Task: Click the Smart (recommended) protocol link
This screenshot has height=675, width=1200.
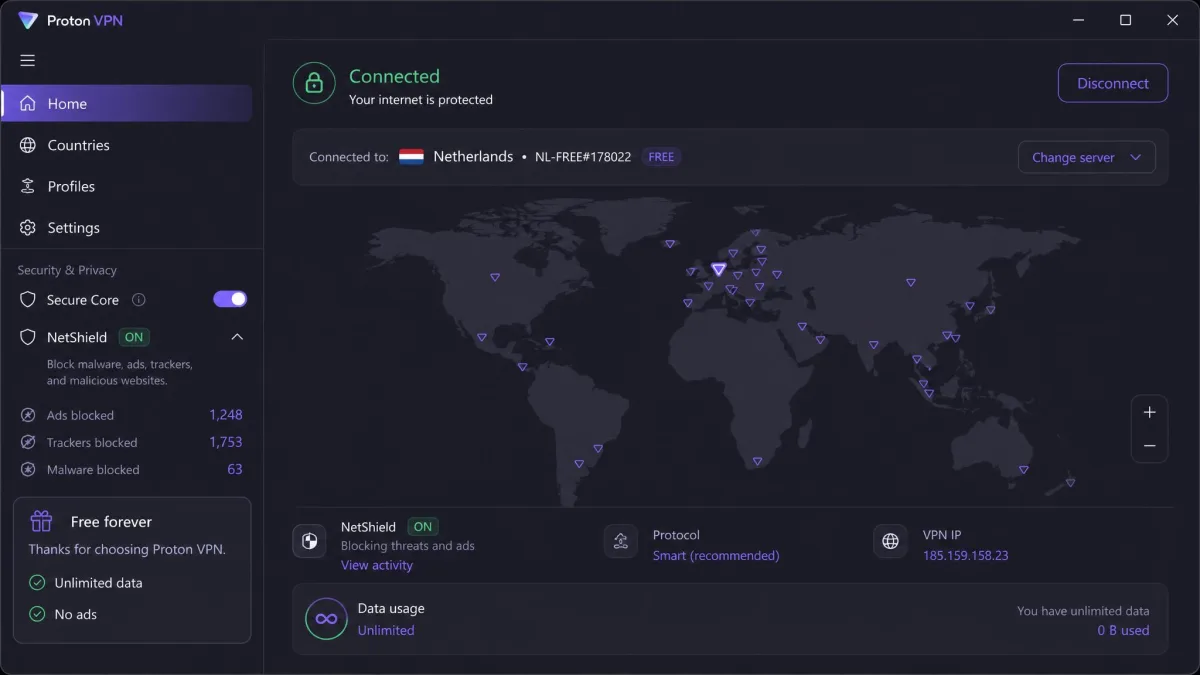Action: pos(716,555)
